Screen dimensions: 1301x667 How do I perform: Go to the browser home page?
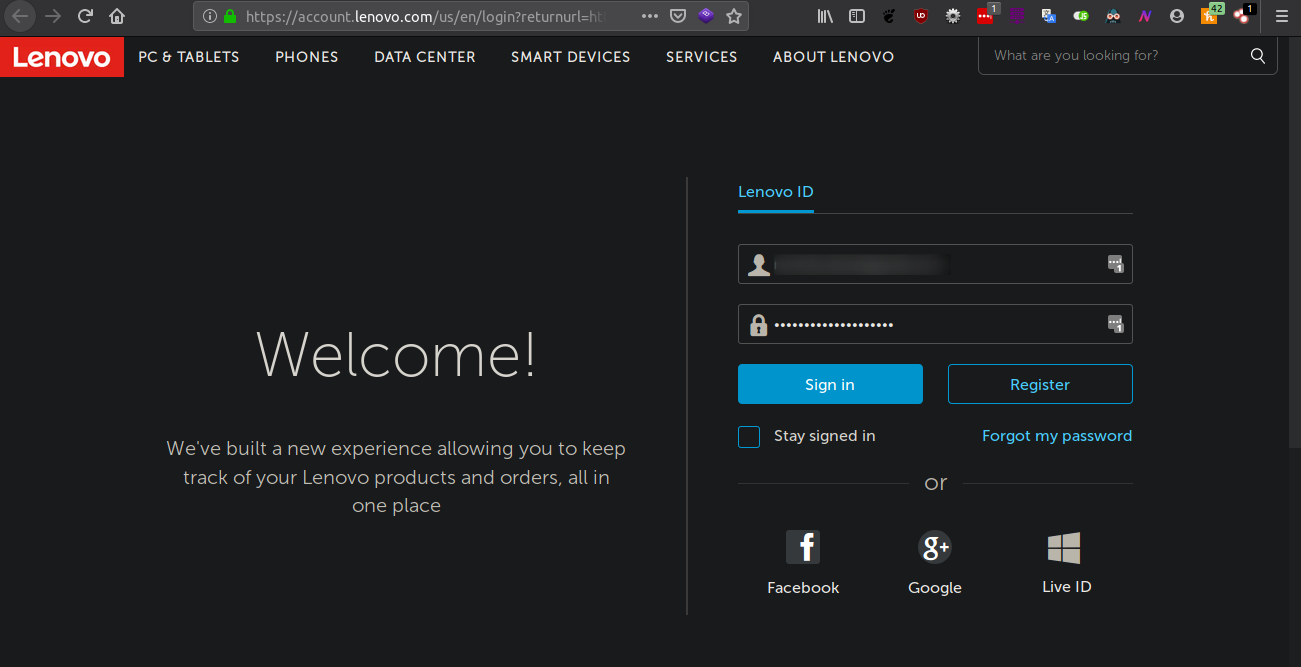coord(117,16)
